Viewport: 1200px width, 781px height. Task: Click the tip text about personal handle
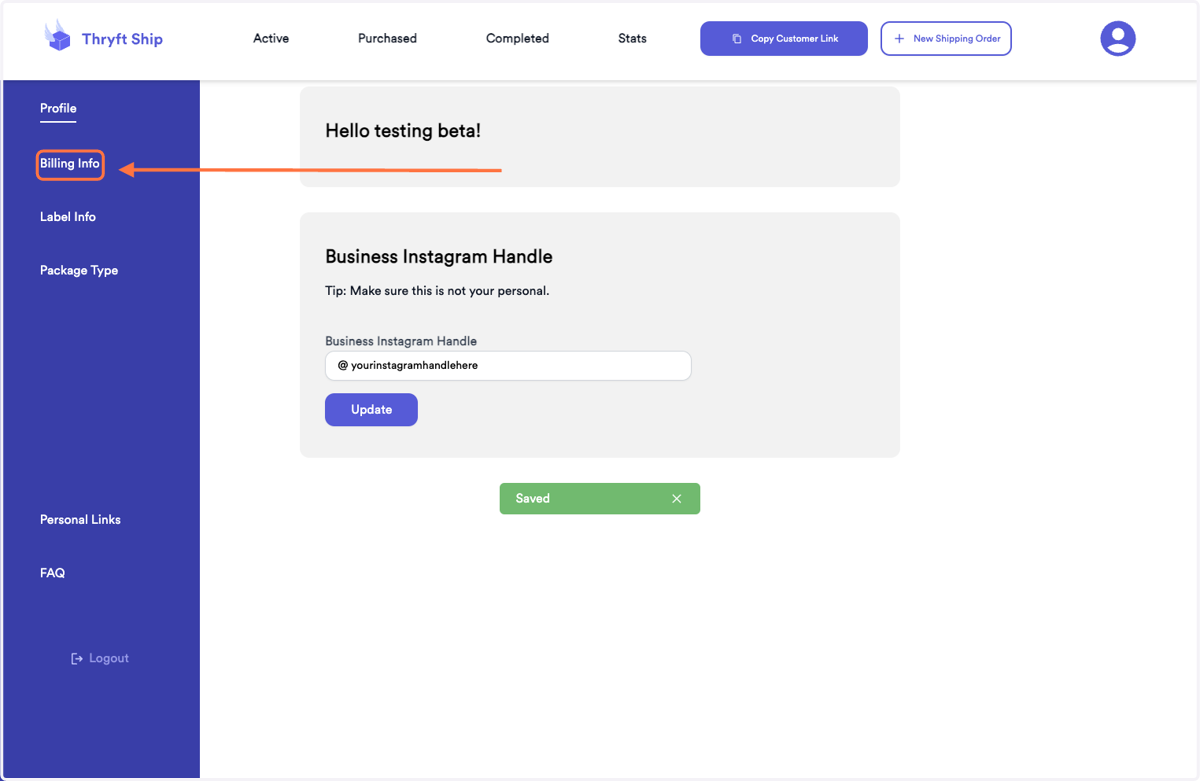(437, 291)
